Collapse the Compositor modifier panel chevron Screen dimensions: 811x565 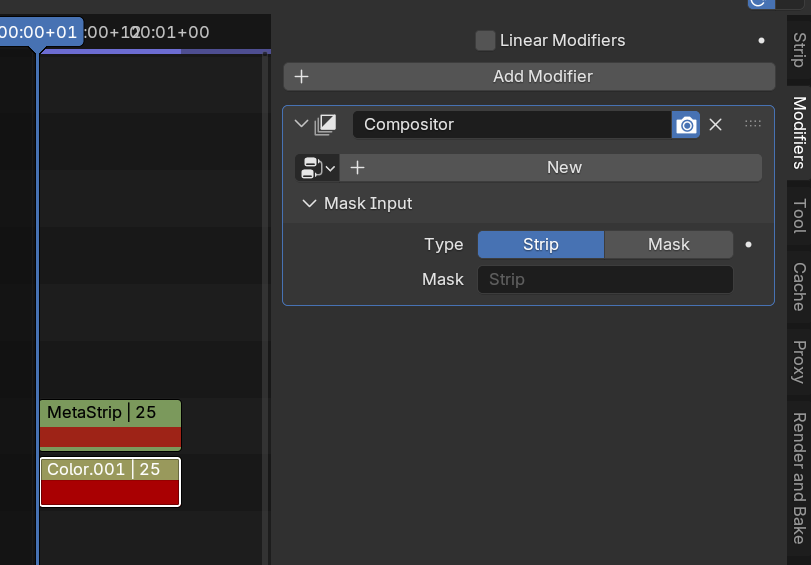tap(301, 124)
